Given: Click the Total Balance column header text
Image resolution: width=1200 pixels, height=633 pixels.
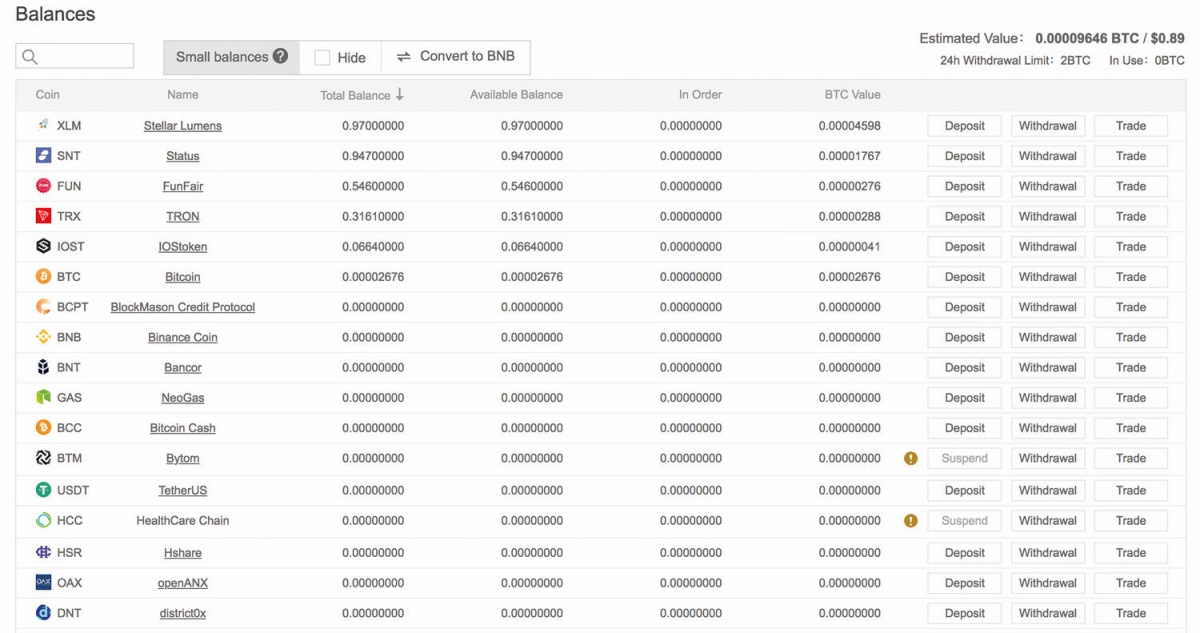Looking at the screenshot, I should (355, 95).
